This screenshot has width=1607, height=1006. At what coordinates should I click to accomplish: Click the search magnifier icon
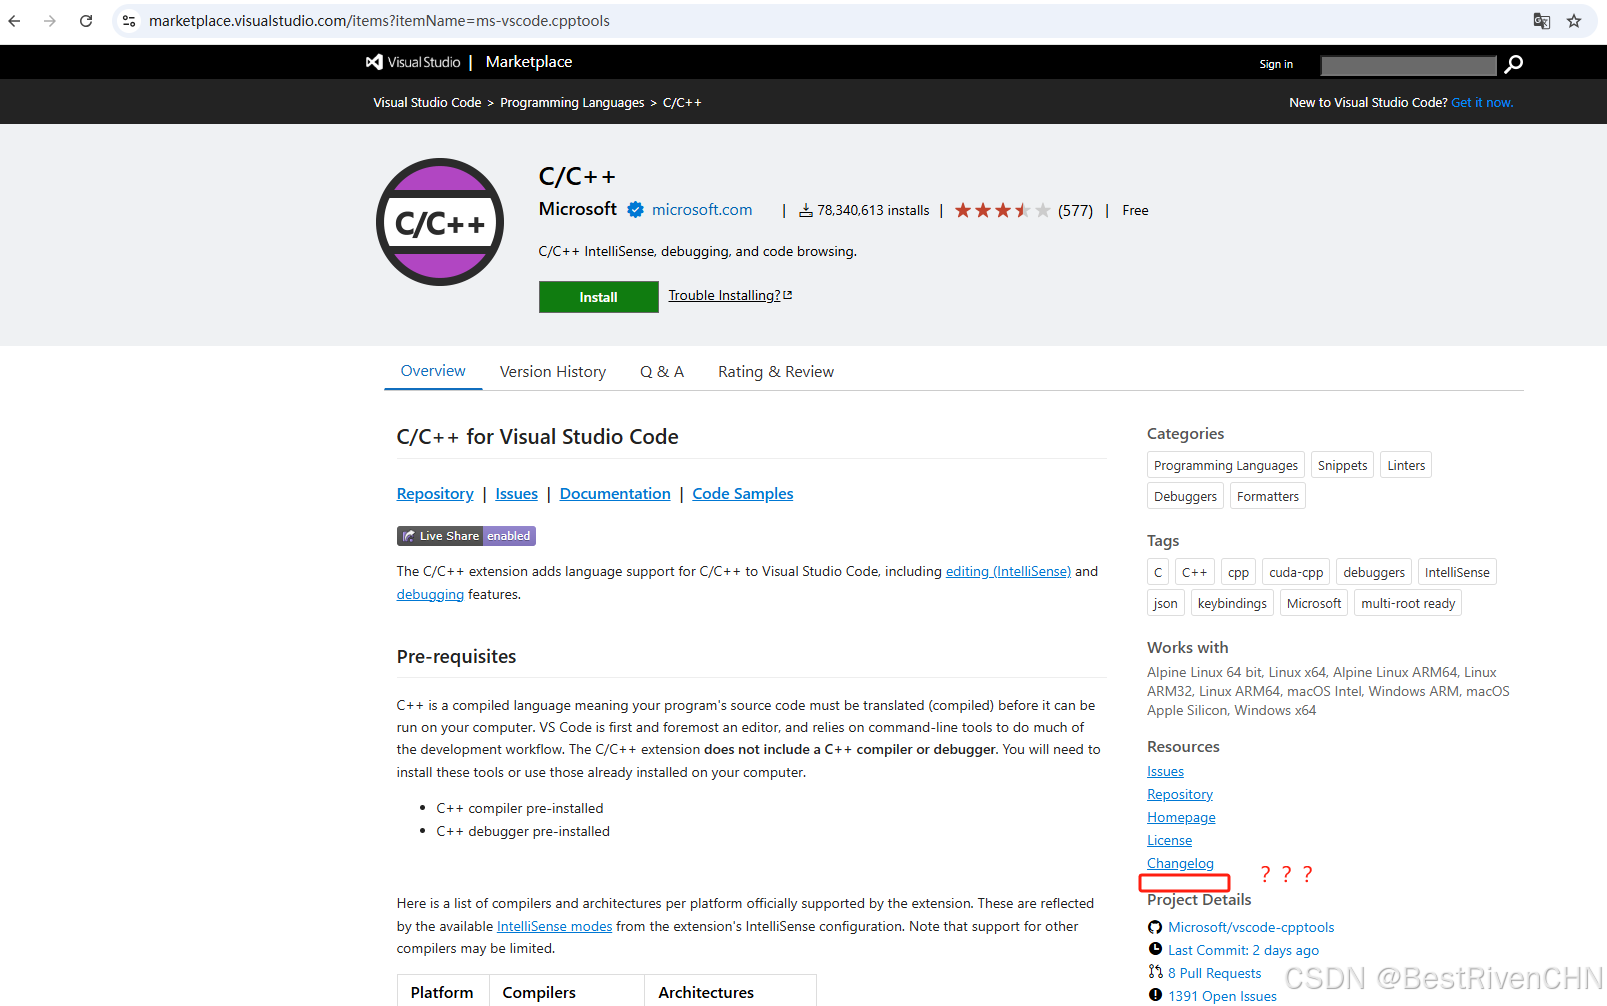[x=1514, y=64]
